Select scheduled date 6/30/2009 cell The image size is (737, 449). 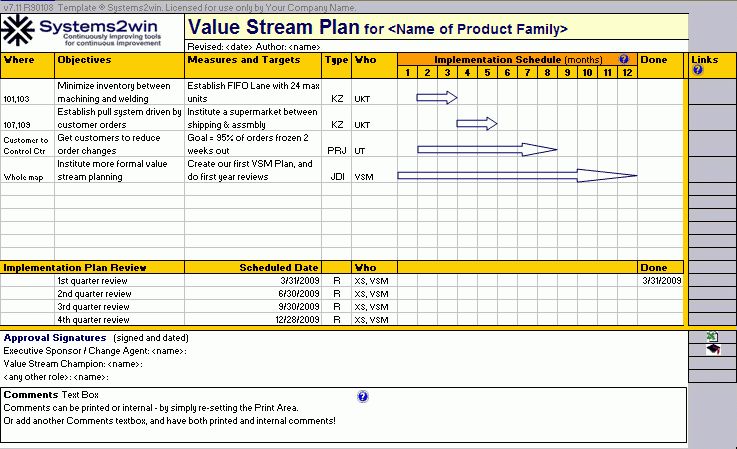click(253, 294)
